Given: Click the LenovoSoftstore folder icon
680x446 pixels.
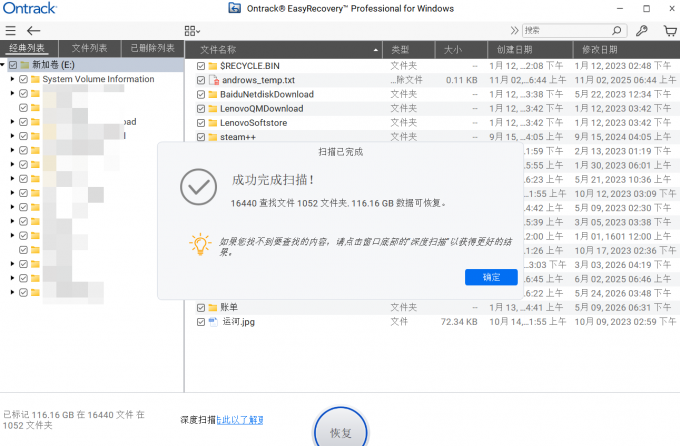Looking at the screenshot, I should click(212, 123).
